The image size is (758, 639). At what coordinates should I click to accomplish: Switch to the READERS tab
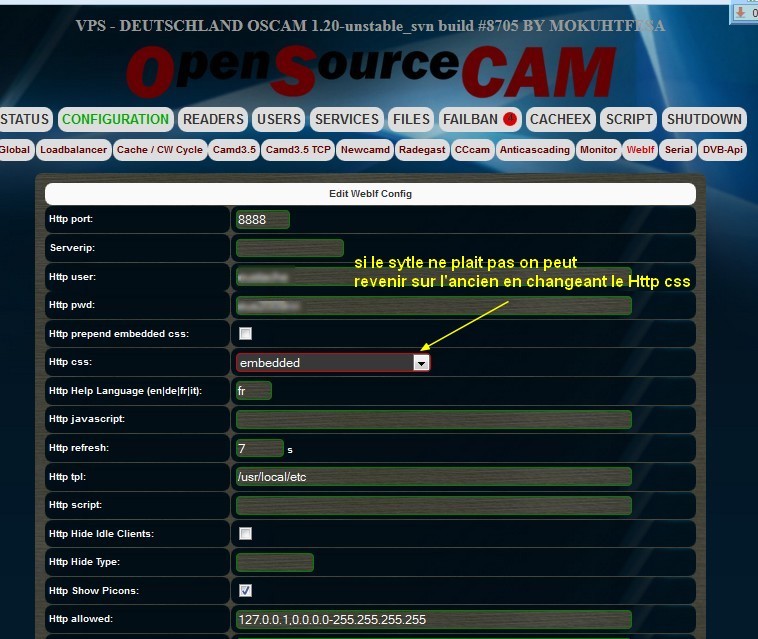[x=213, y=119]
